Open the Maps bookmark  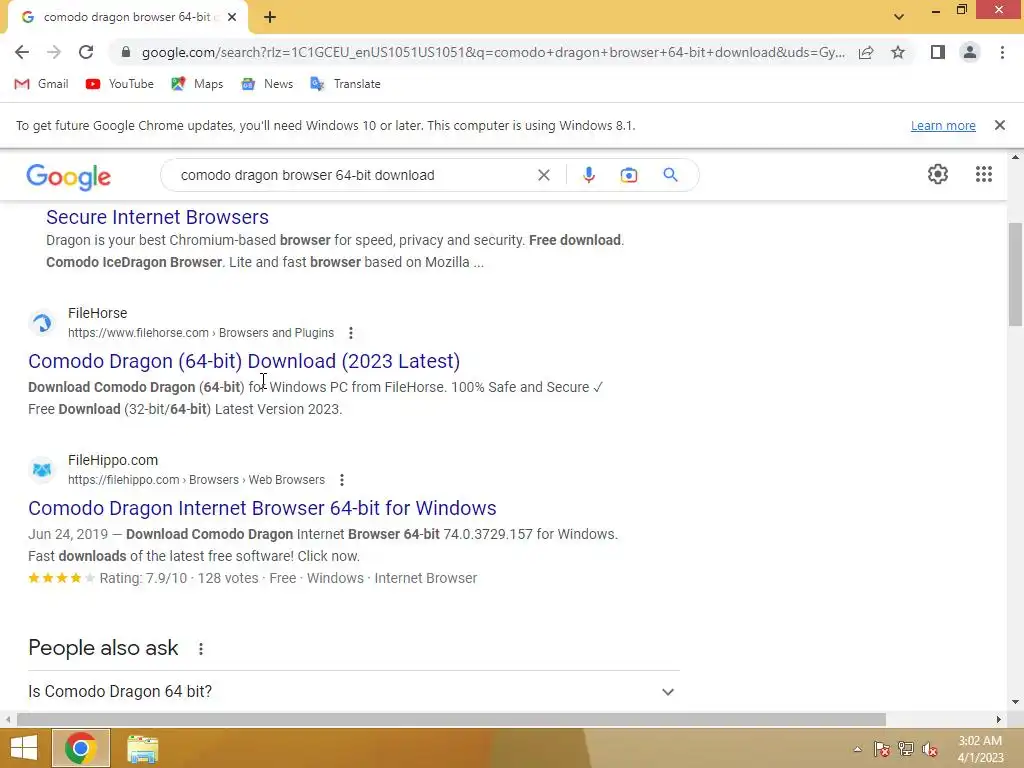pyautogui.click(x=197, y=84)
